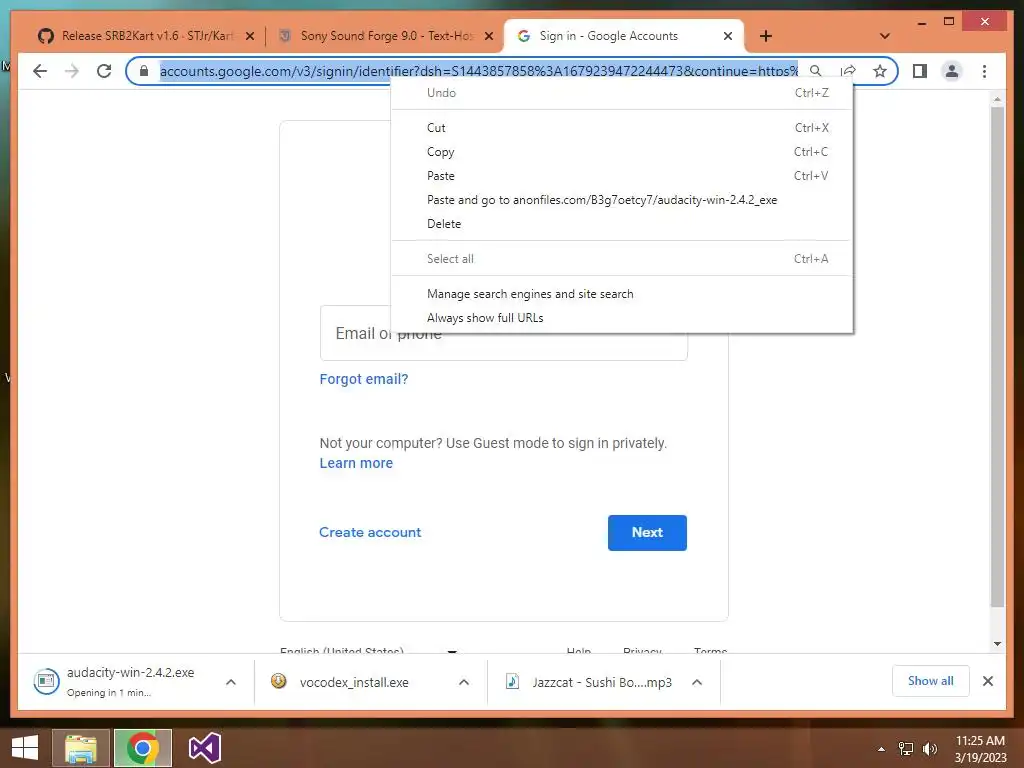Open the Learn more link

click(356, 463)
